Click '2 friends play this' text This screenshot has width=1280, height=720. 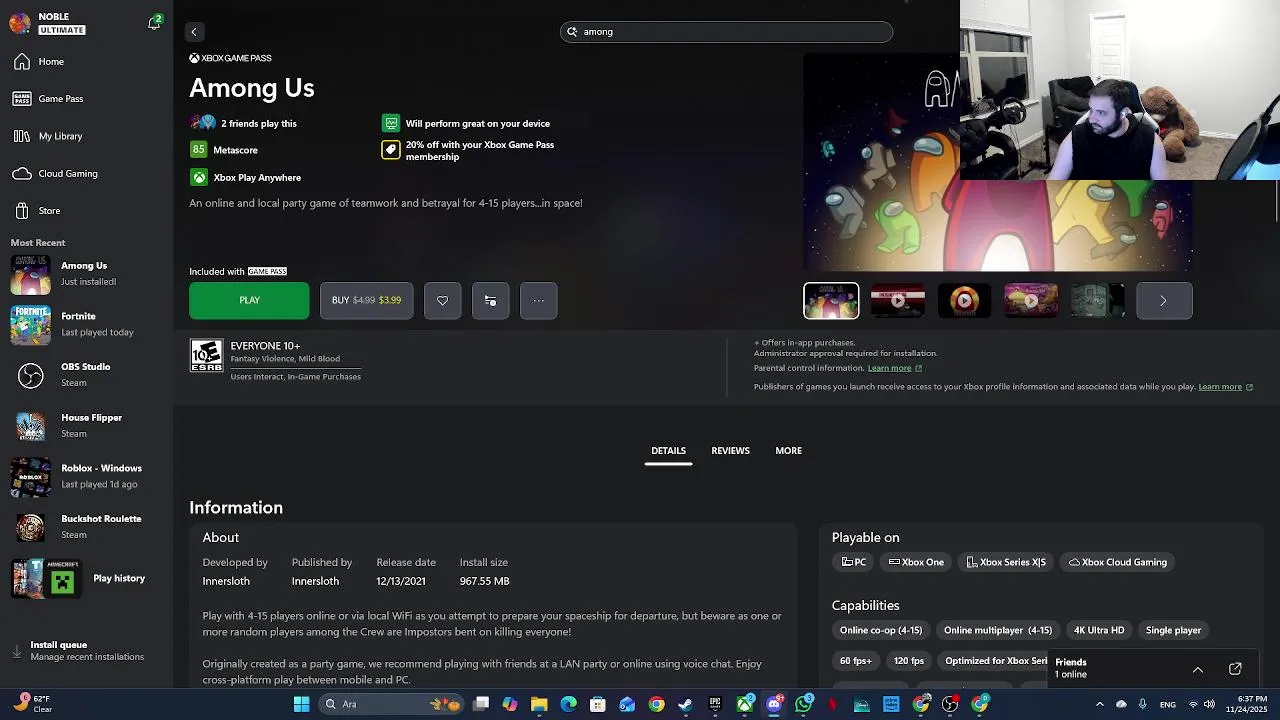[259, 124]
